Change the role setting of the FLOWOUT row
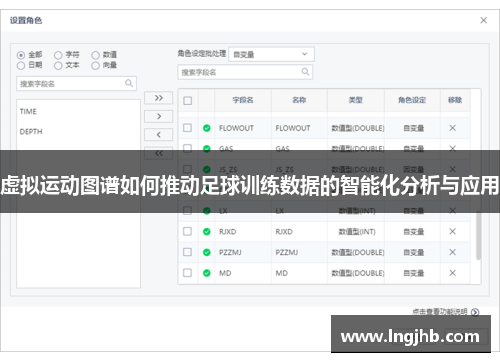Viewport: 500px width, 362px height. click(413, 128)
